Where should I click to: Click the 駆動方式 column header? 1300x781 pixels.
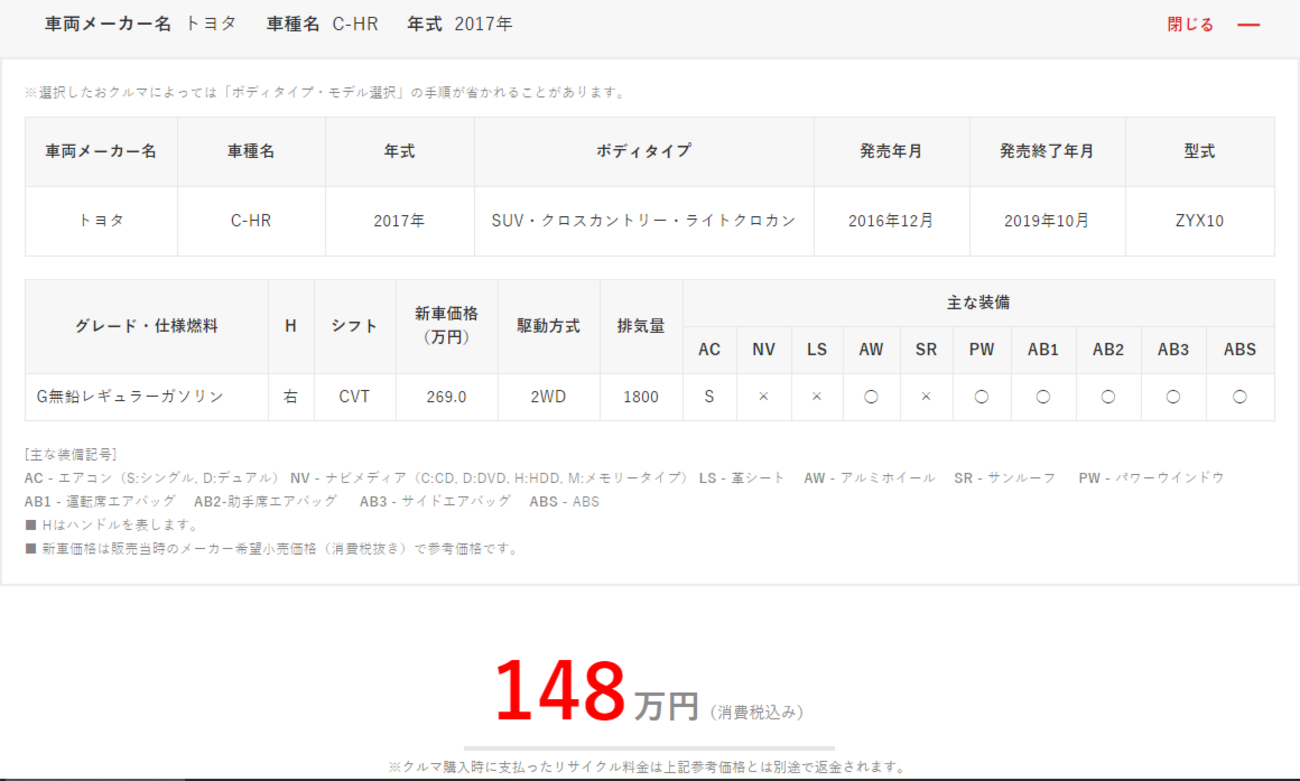pyautogui.click(x=548, y=326)
